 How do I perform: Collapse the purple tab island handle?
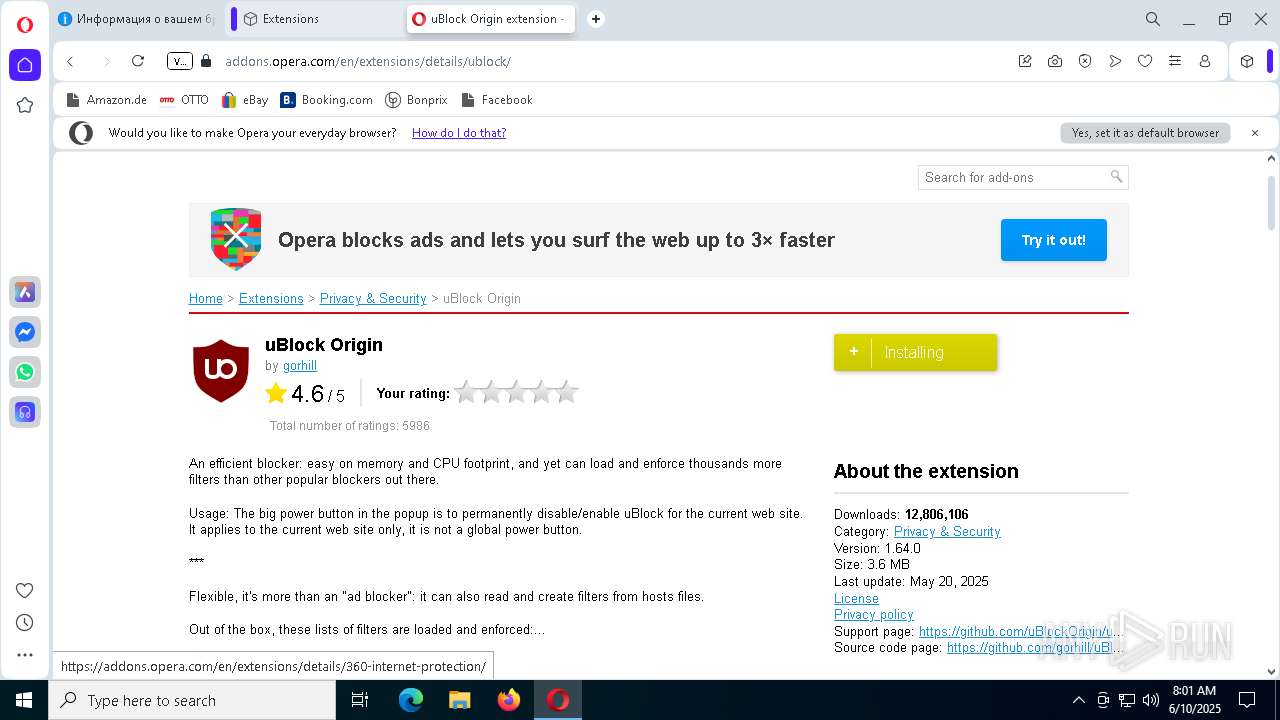click(234, 19)
